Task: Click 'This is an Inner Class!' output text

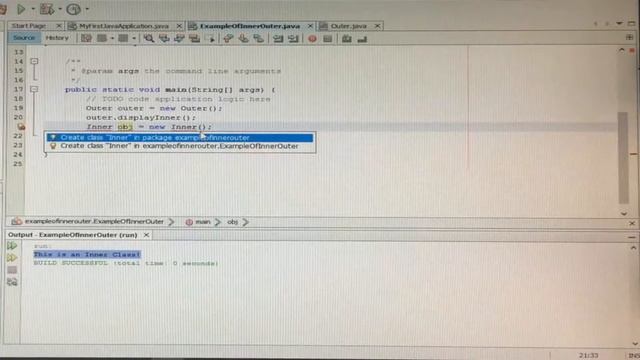Action: click(87, 254)
